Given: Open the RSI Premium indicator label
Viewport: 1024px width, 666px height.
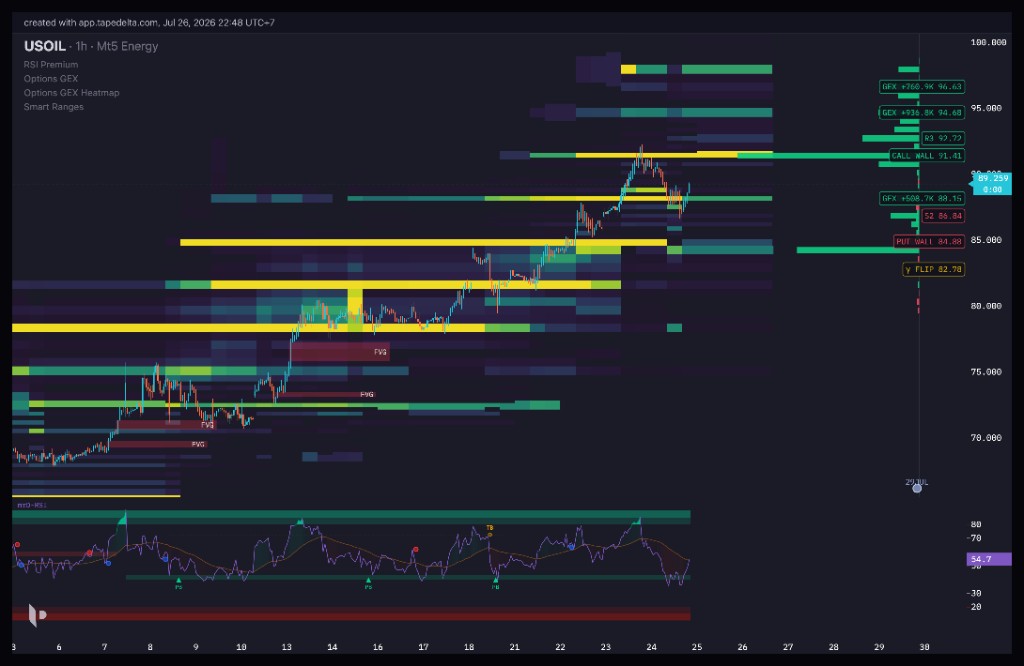Looking at the screenshot, I should click(51, 65).
